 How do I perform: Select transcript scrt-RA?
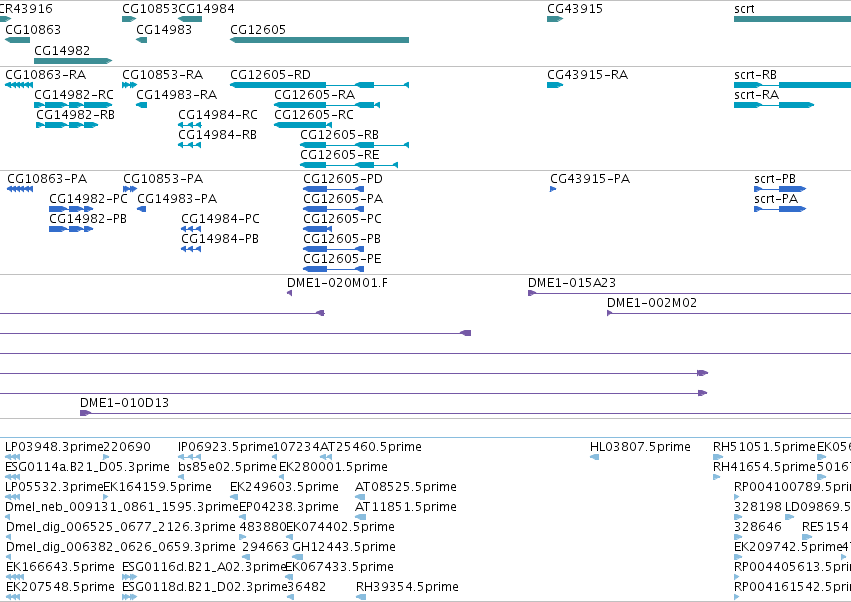point(774,105)
